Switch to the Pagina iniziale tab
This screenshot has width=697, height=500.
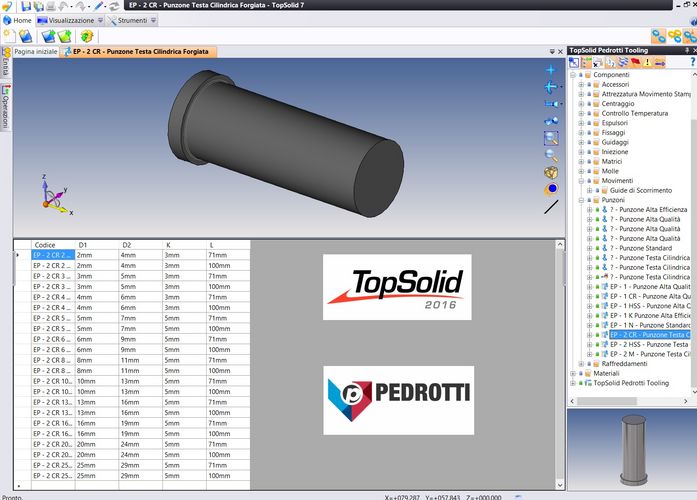point(36,50)
